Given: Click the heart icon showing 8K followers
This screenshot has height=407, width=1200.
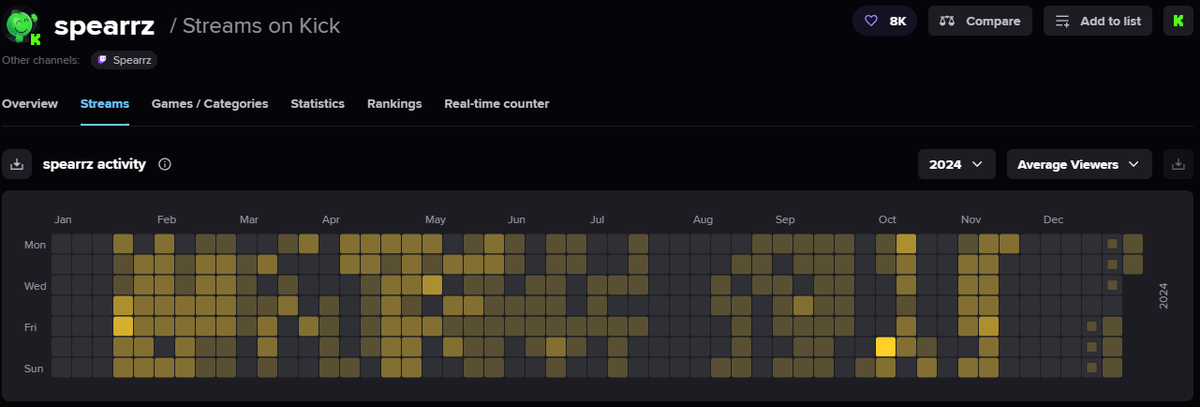Looking at the screenshot, I should coord(872,21).
